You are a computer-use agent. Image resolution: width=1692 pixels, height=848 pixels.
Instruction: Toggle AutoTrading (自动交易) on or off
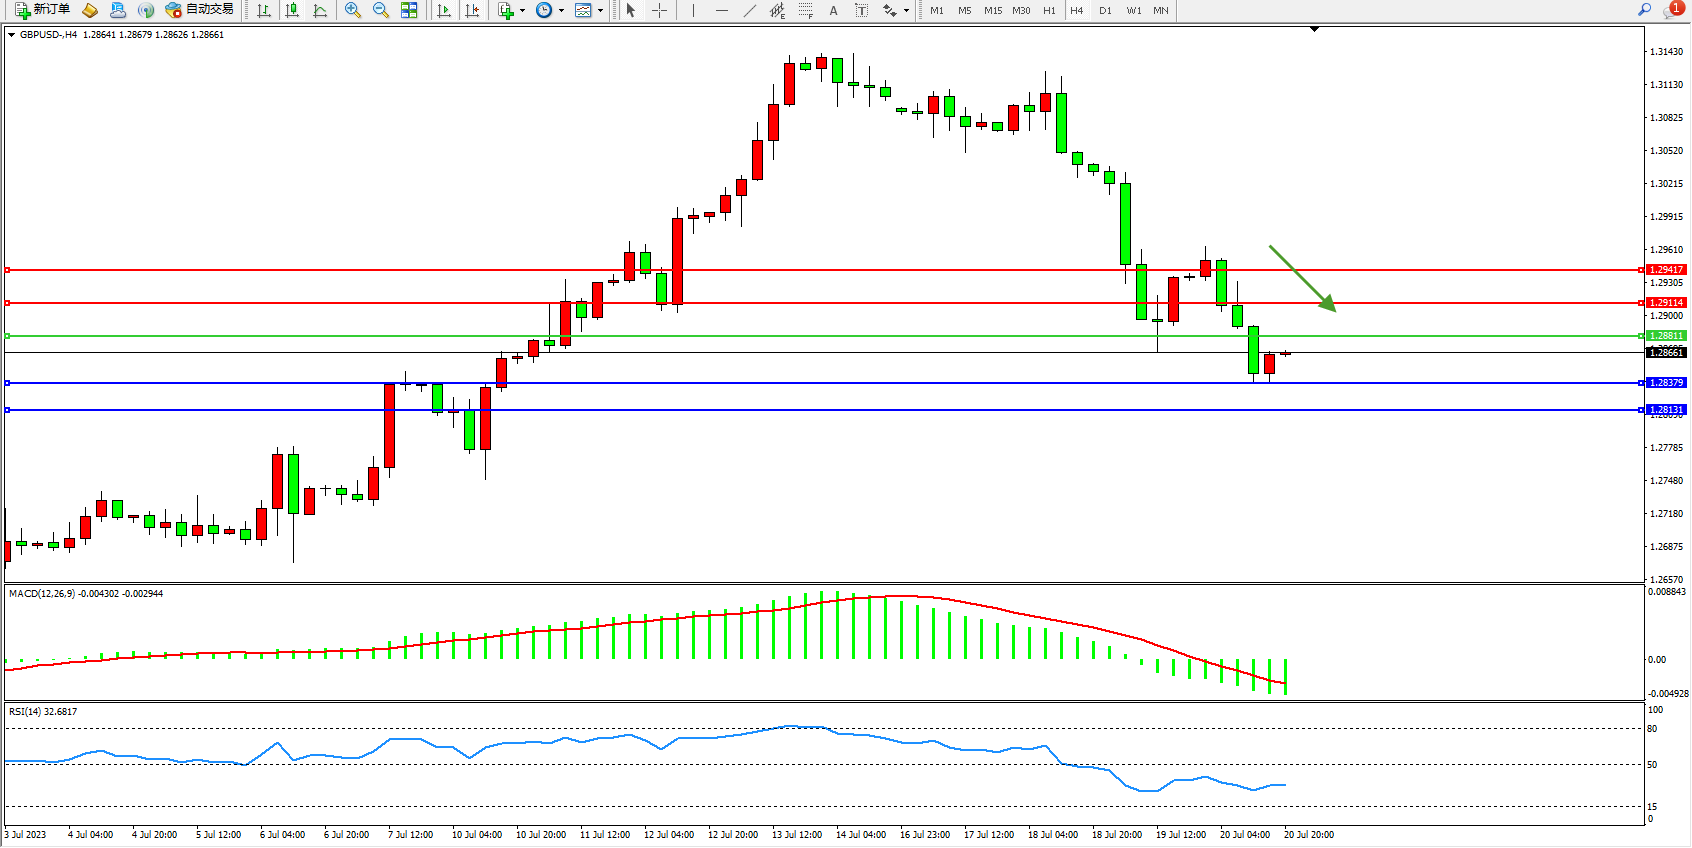click(x=199, y=10)
